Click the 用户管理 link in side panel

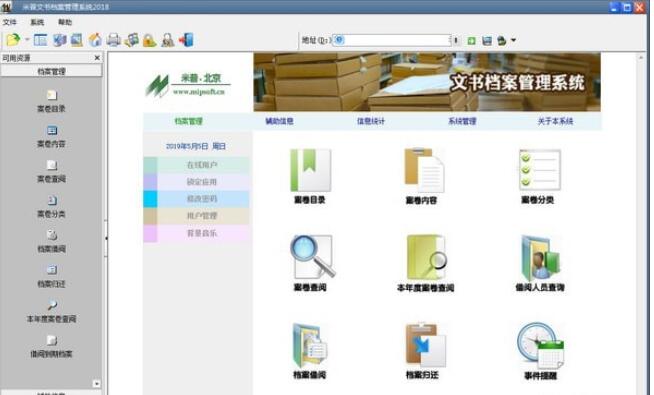coord(202,216)
